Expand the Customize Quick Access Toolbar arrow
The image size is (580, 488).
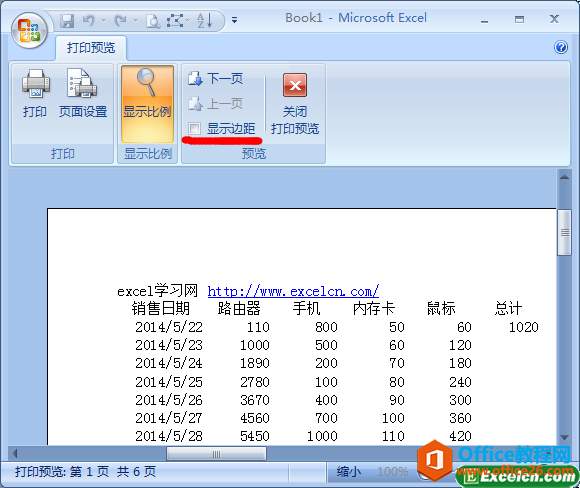(235, 20)
